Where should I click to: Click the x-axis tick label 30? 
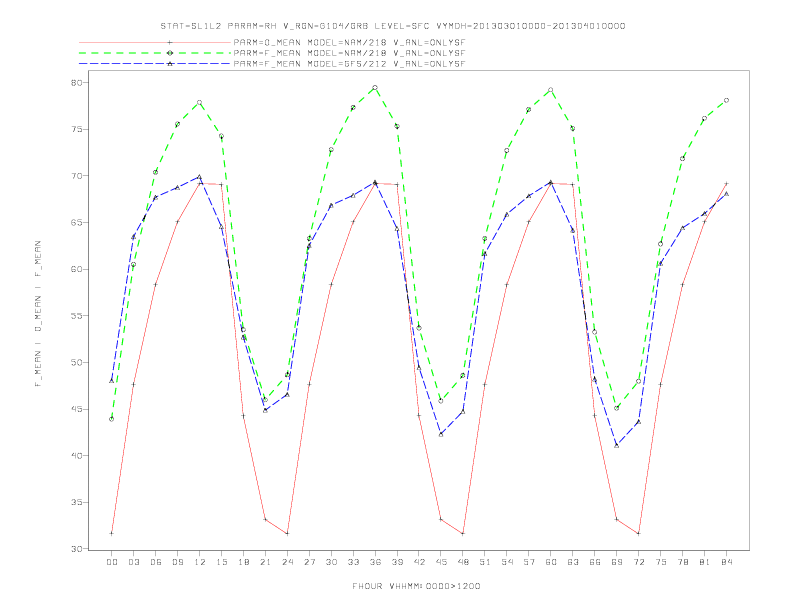point(331,562)
